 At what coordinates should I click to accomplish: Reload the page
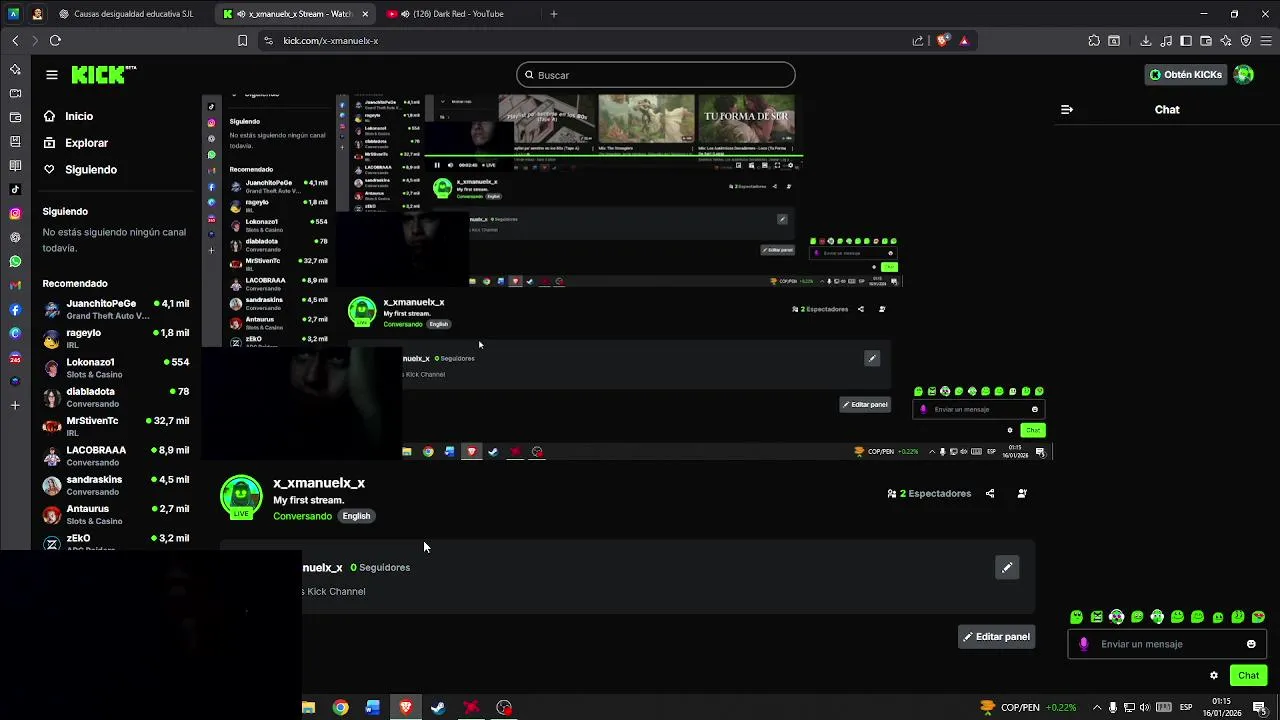point(55,41)
